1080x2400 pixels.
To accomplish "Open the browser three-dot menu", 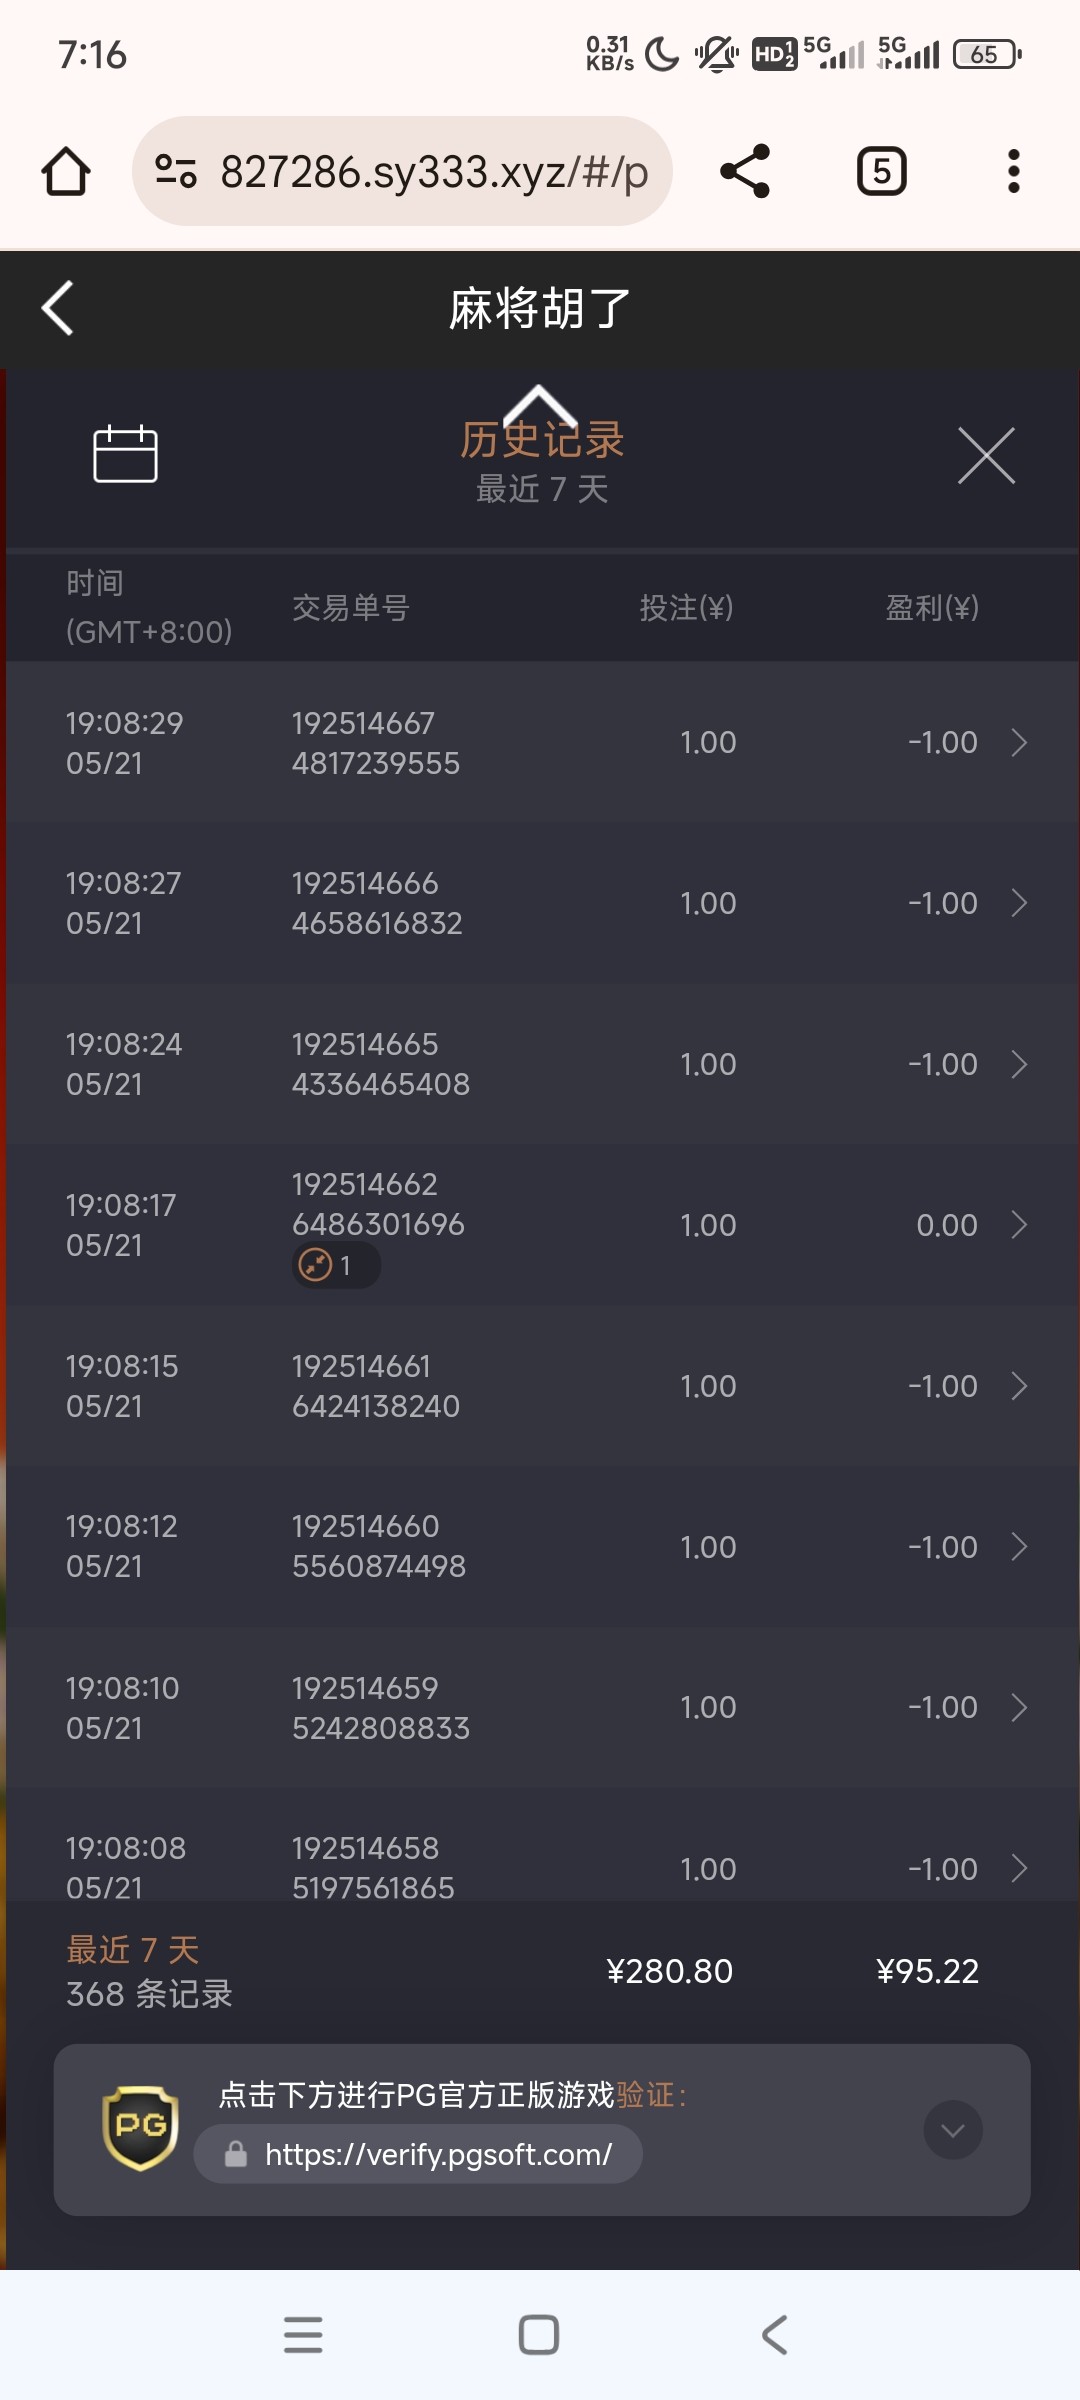I will [1013, 171].
